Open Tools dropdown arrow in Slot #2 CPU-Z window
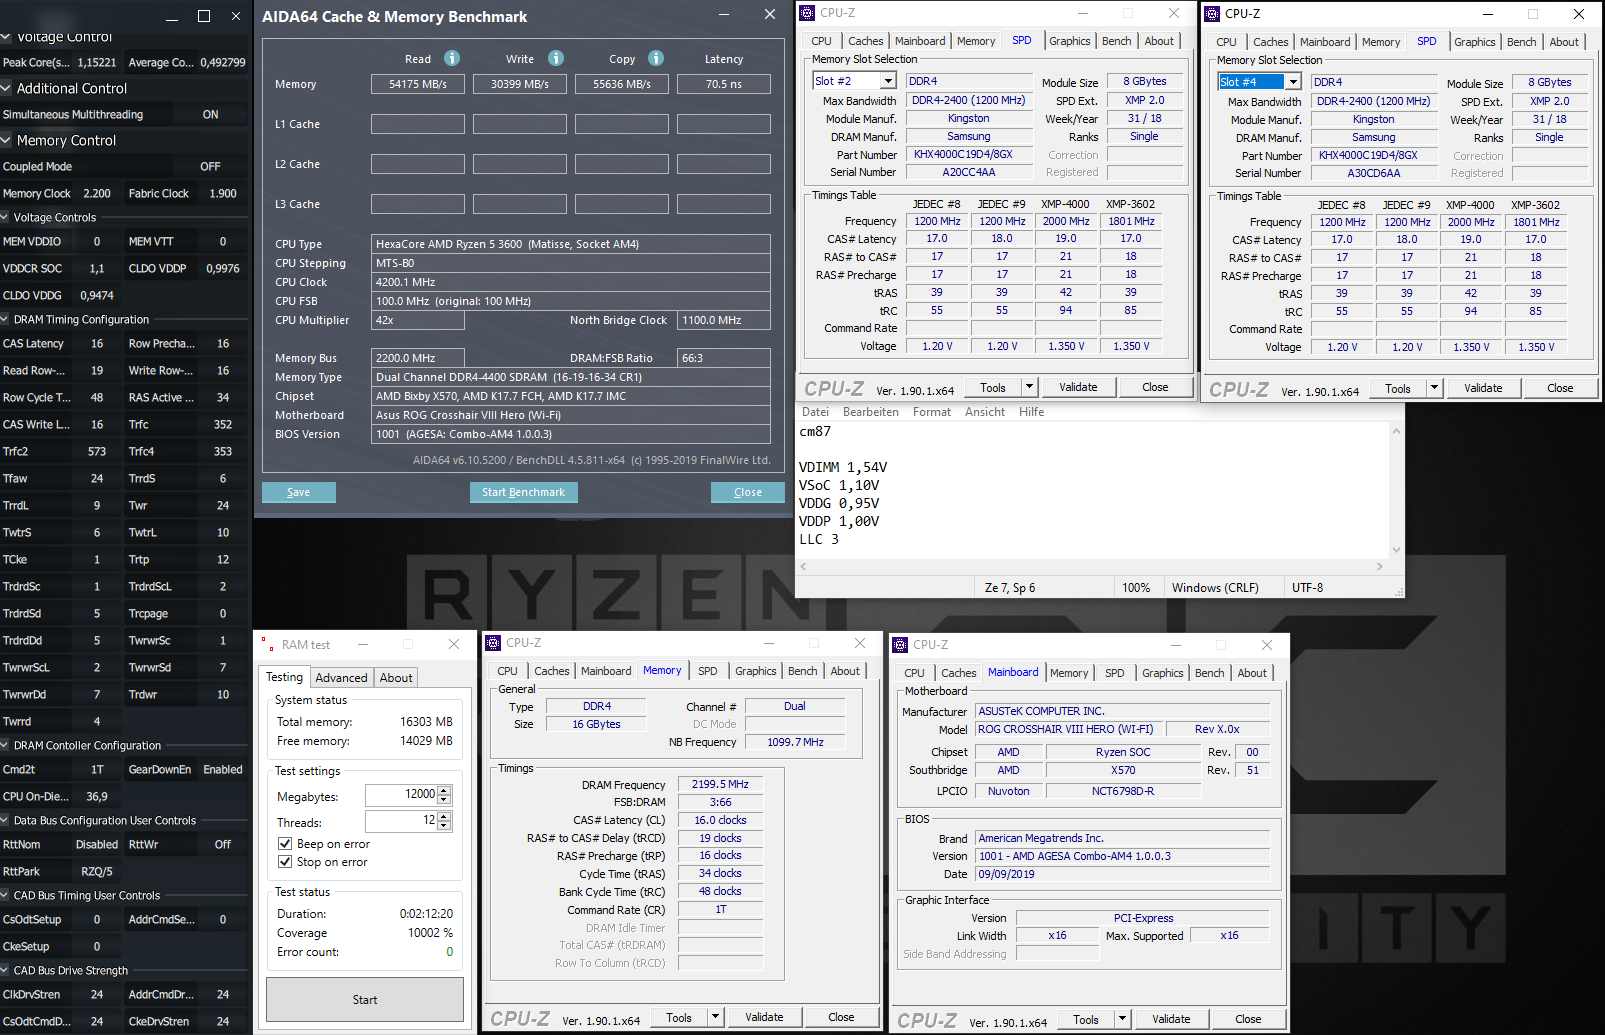1605x1035 pixels. [x=1029, y=387]
